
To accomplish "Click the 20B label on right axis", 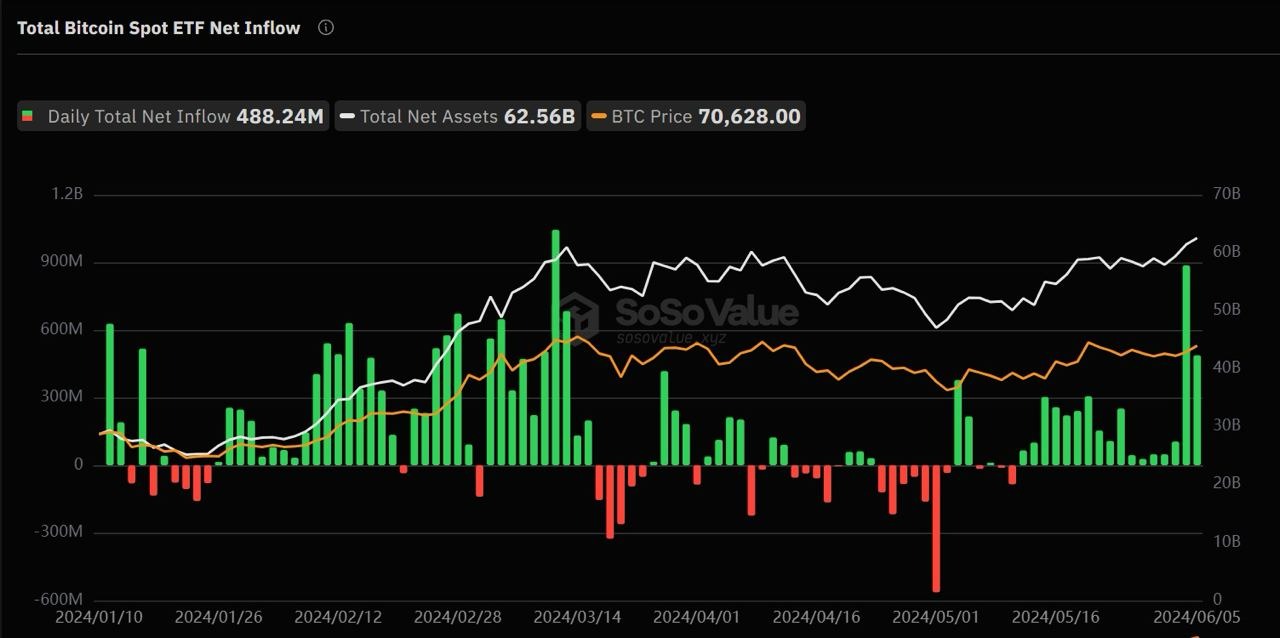I will tap(1226, 483).
